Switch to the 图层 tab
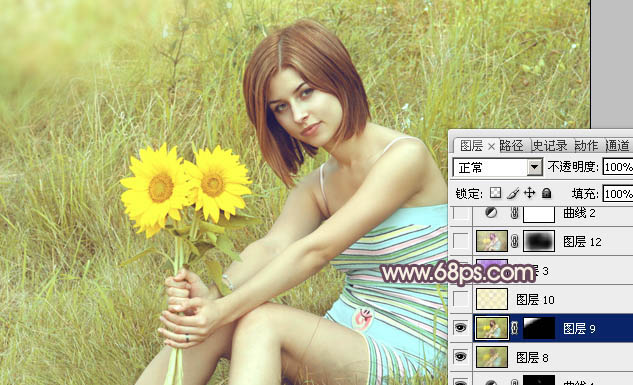 (471, 146)
